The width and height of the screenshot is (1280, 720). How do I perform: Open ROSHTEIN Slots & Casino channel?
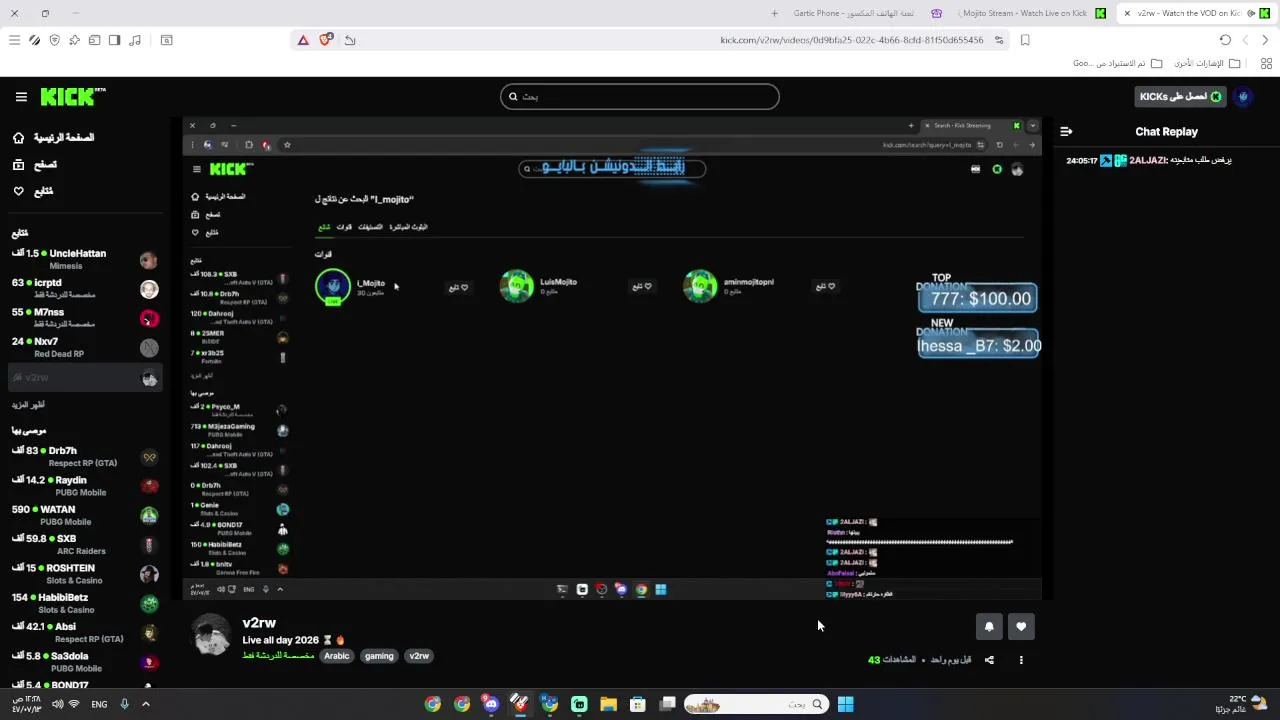point(85,574)
